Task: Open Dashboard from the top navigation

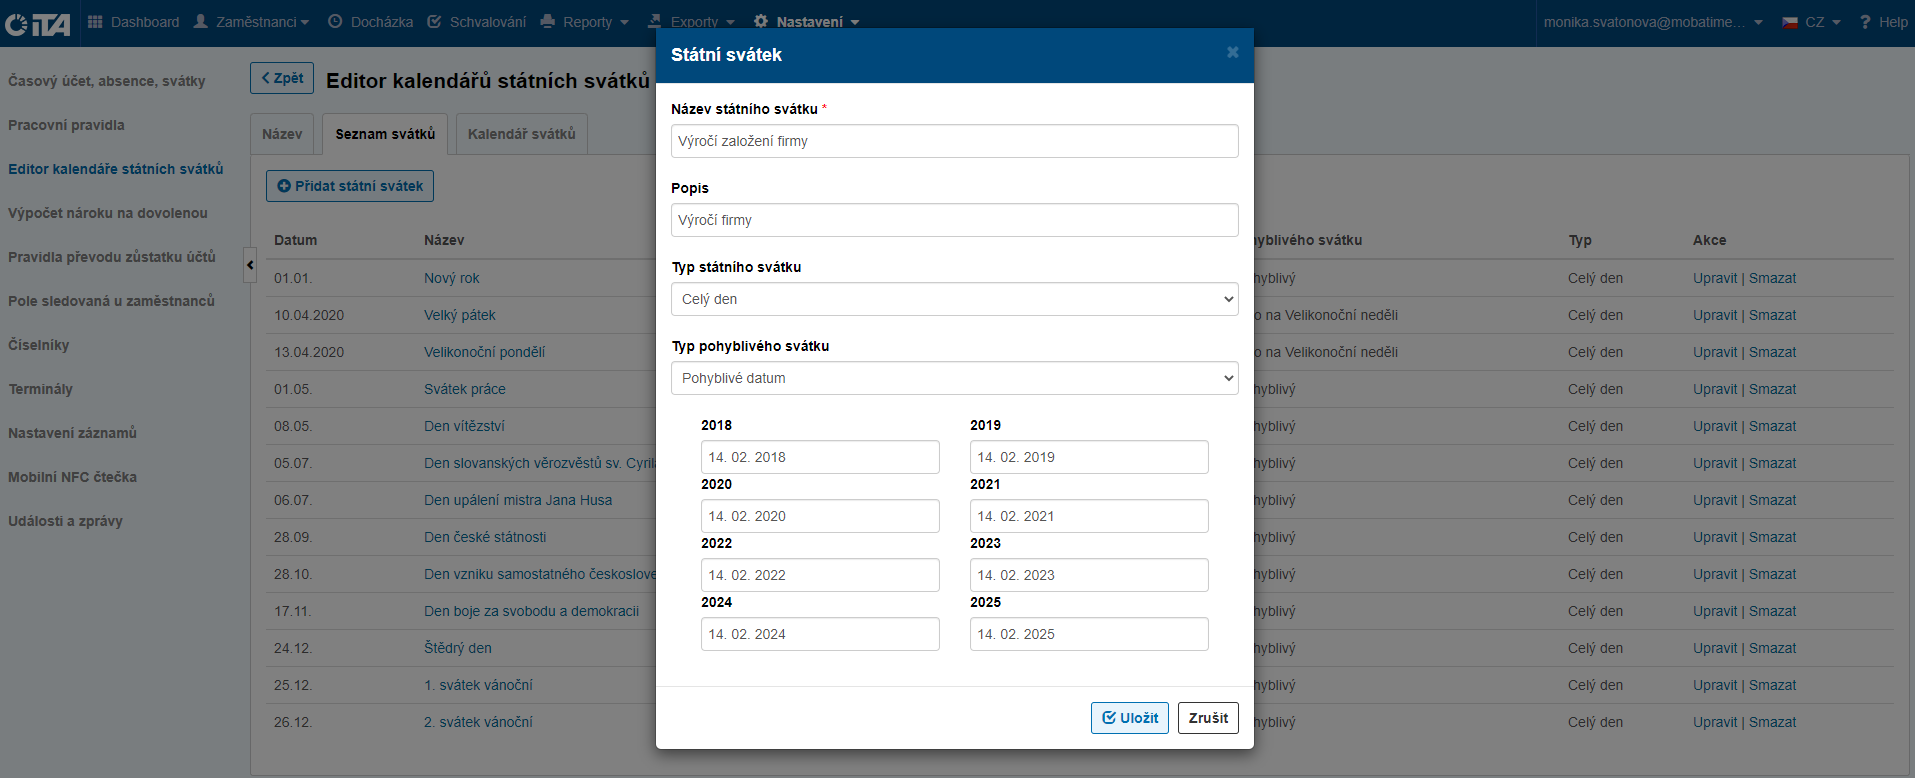Action: [134, 22]
